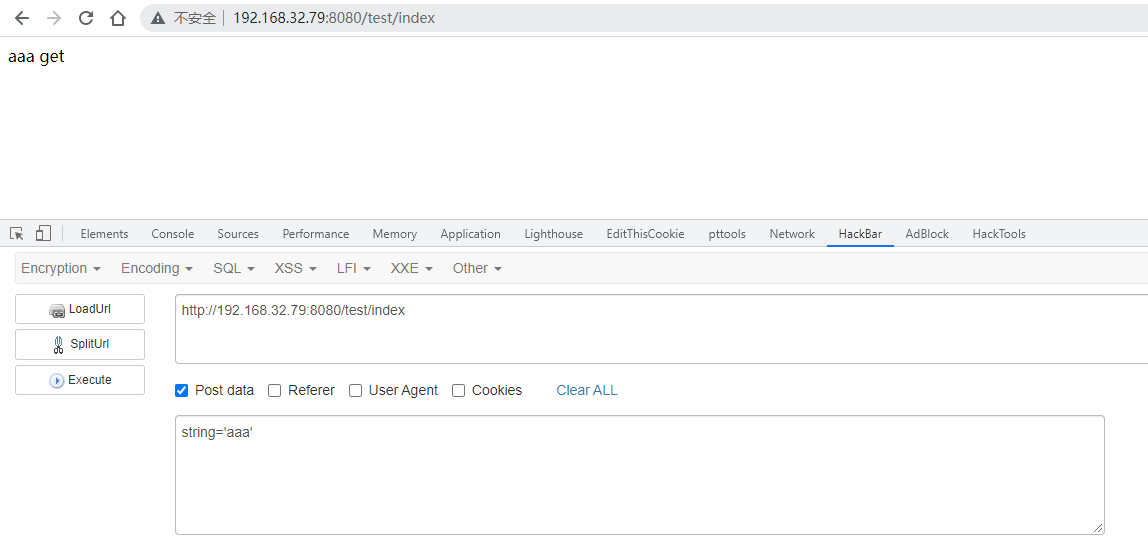Reload the page with the refresh icon

[x=86, y=18]
